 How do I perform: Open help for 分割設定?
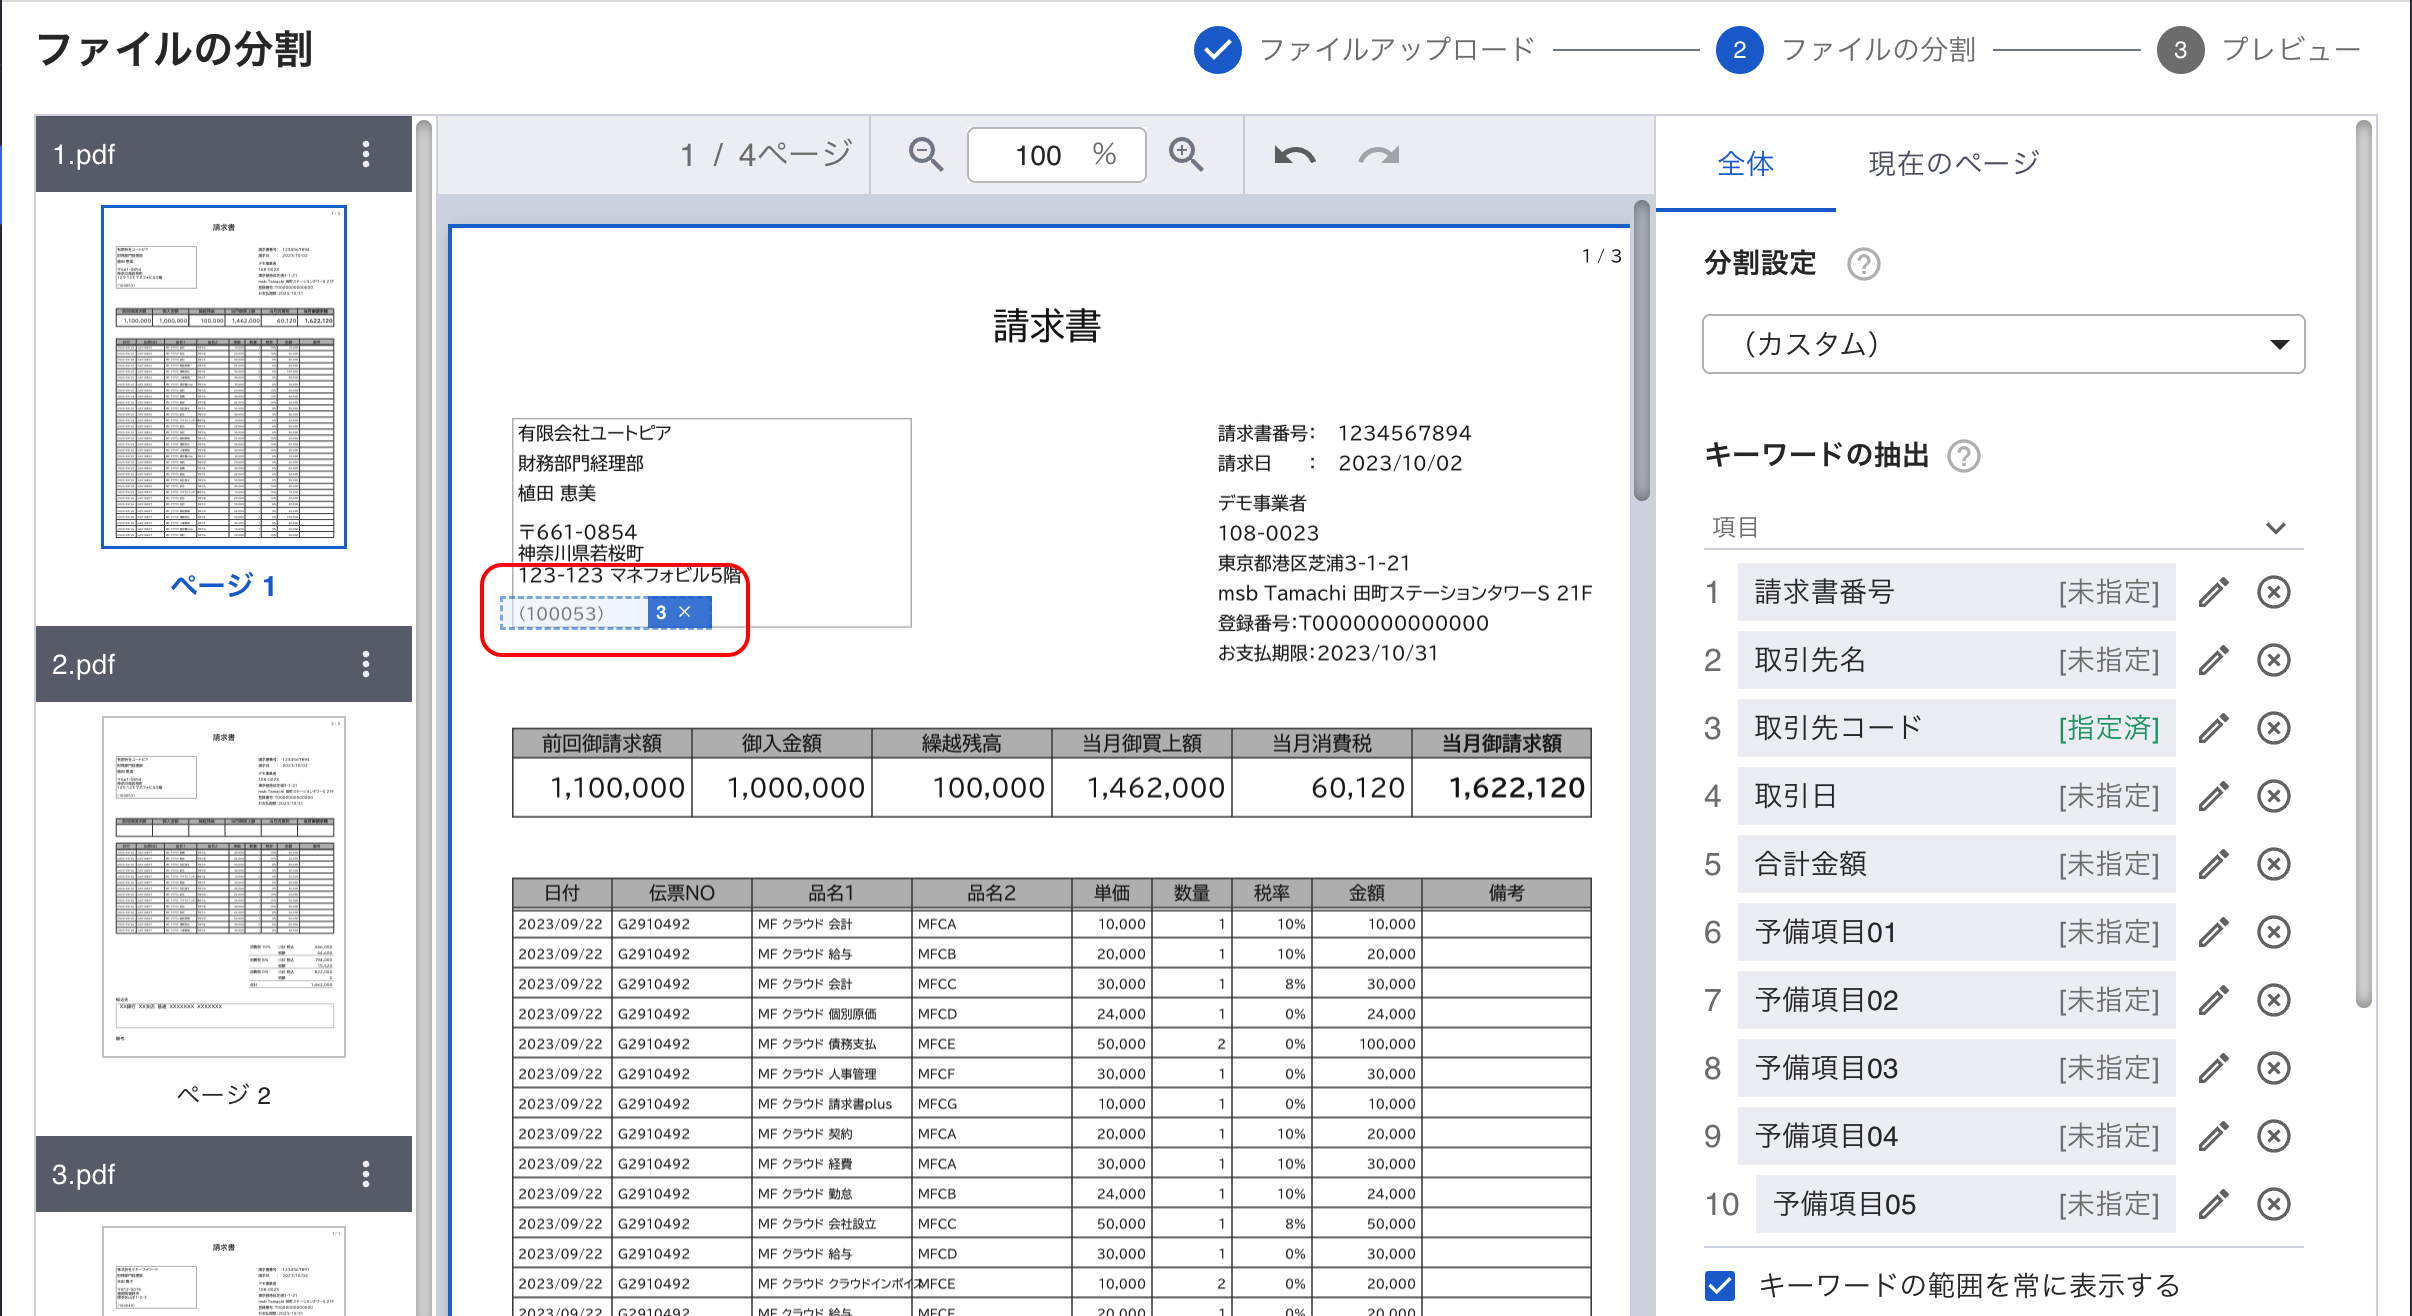coord(1863,264)
